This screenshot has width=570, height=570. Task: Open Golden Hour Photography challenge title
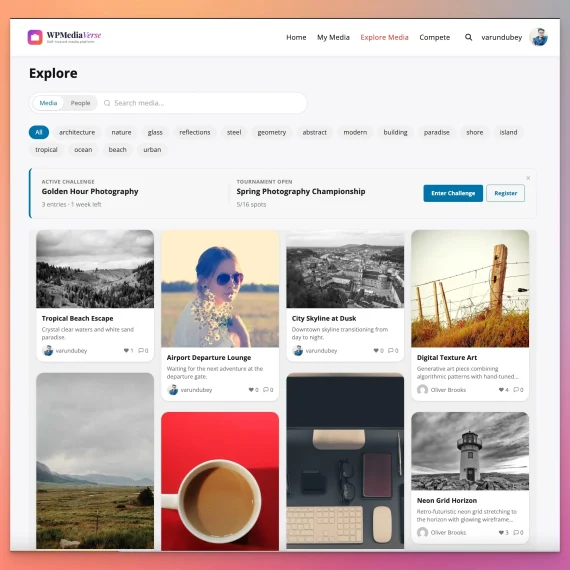pyautogui.click(x=90, y=192)
